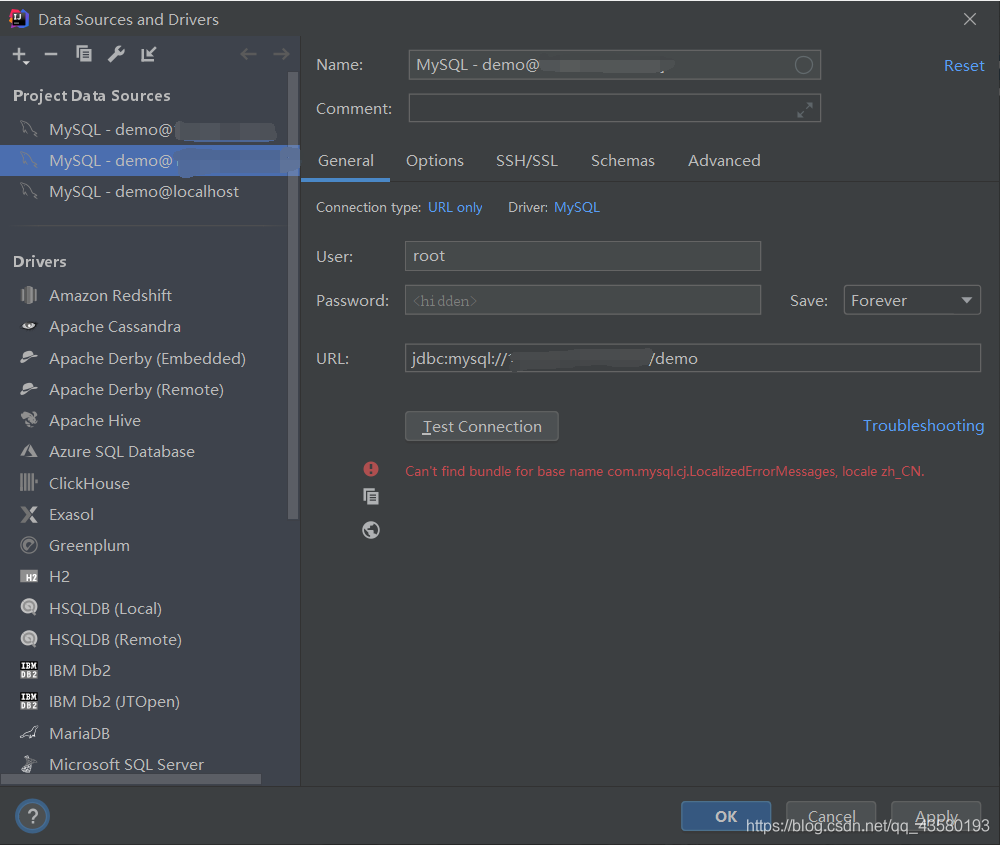Click the left panel horizontal scrollbar
Screen dimensions: 1000x845
pyautogui.click(x=131, y=779)
